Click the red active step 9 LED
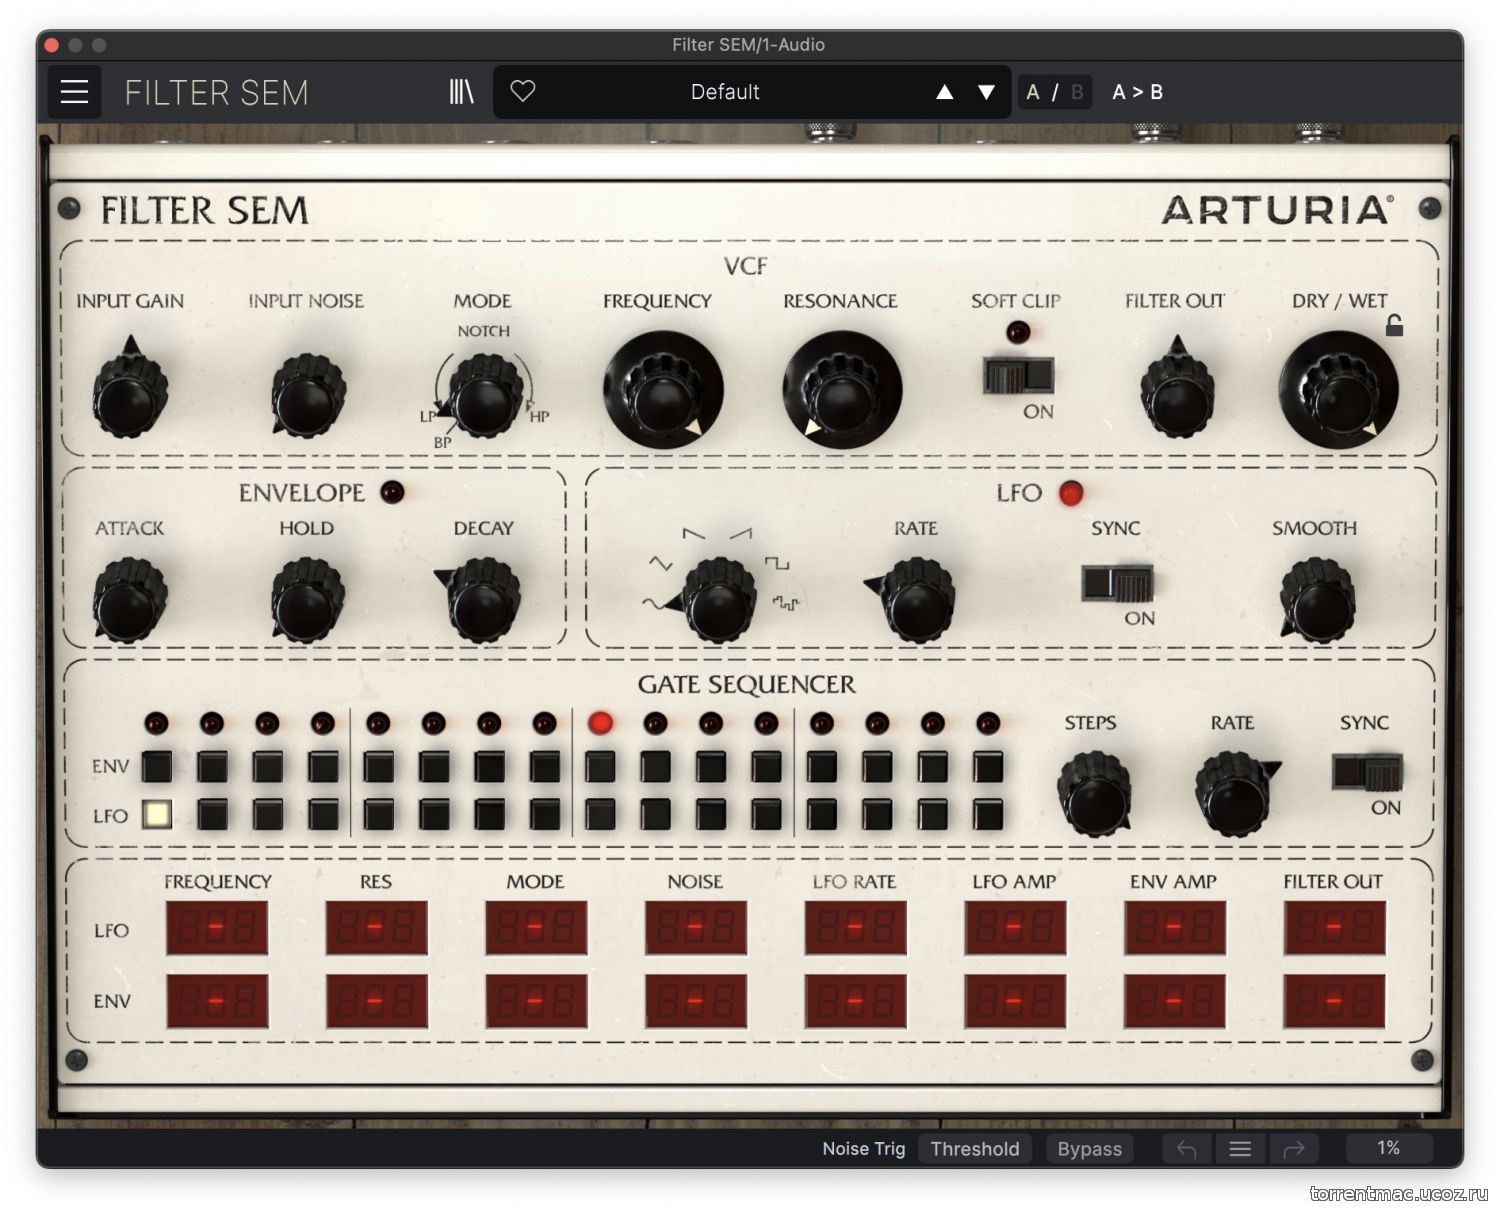Image resolution: width=1500 pixels, height=1211 pixels. (600, 722)
